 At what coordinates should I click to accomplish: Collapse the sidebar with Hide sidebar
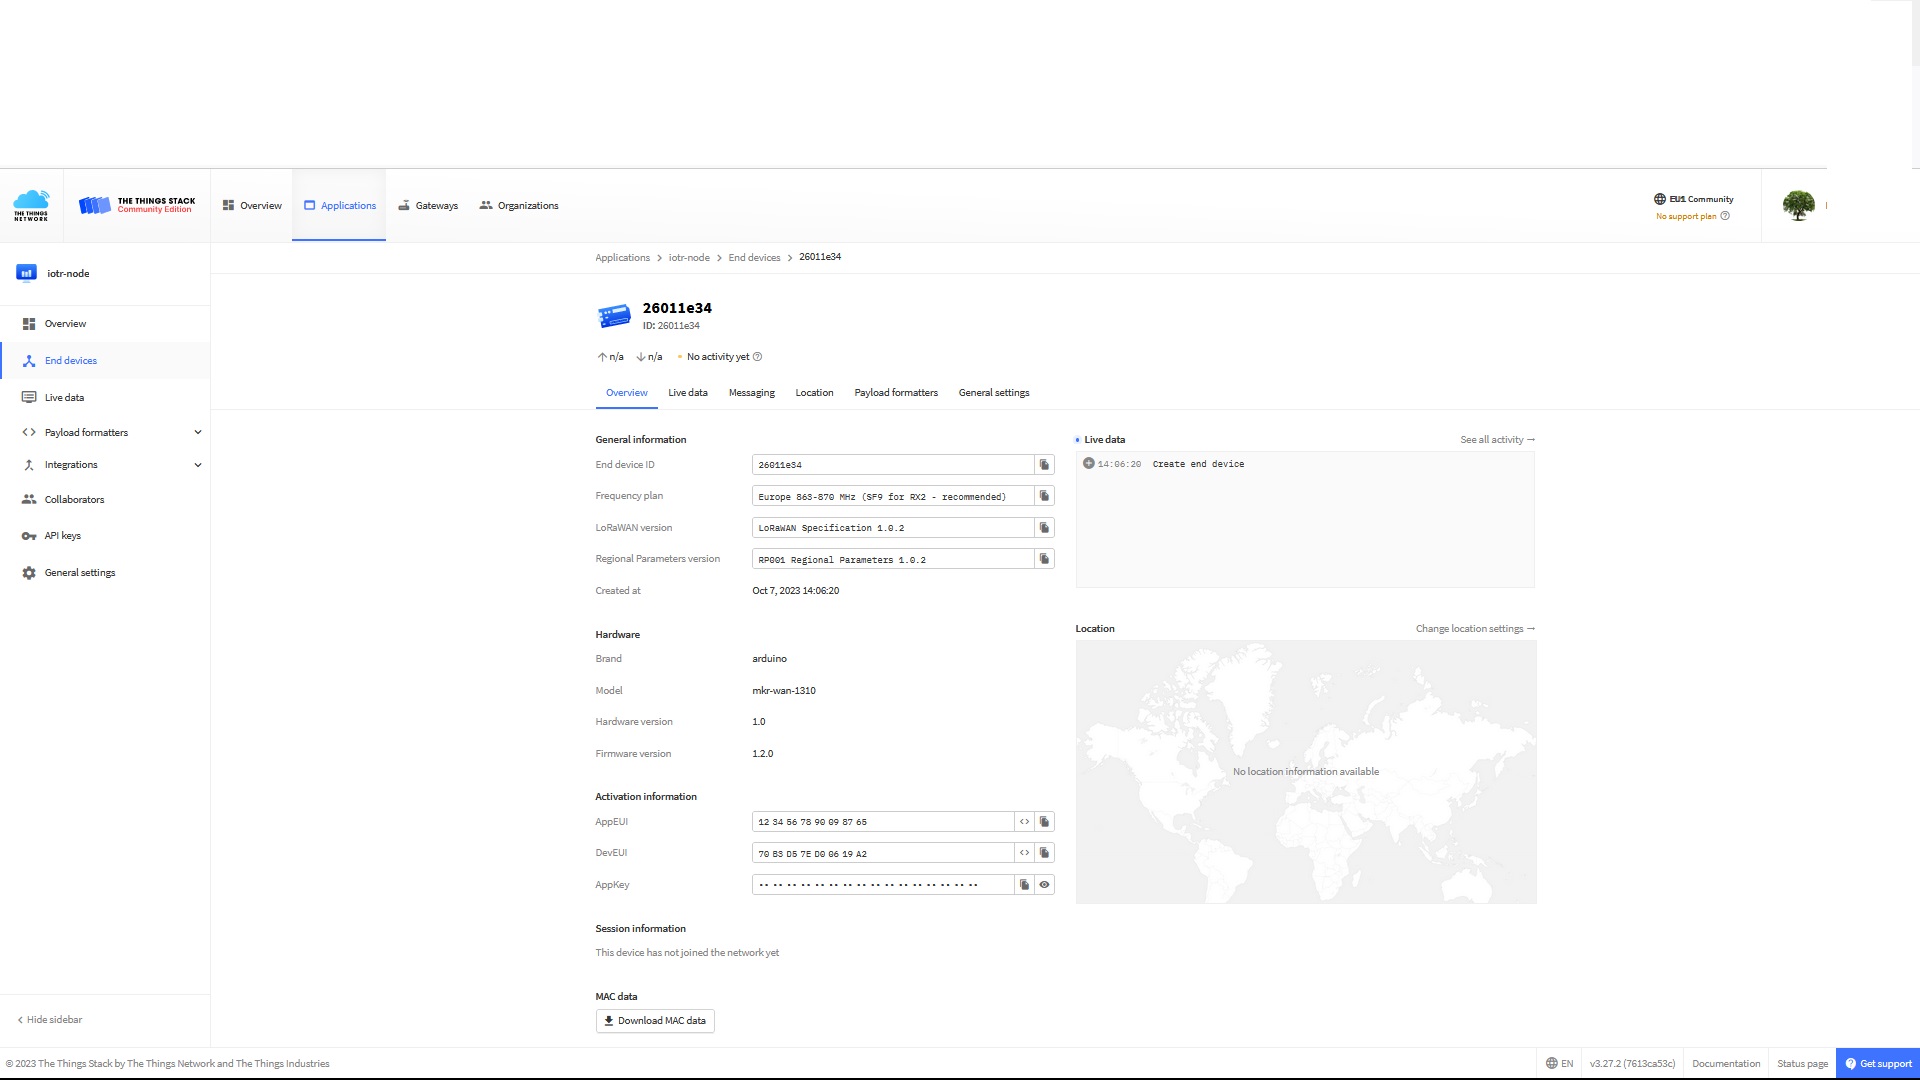tap(49, 1020)
